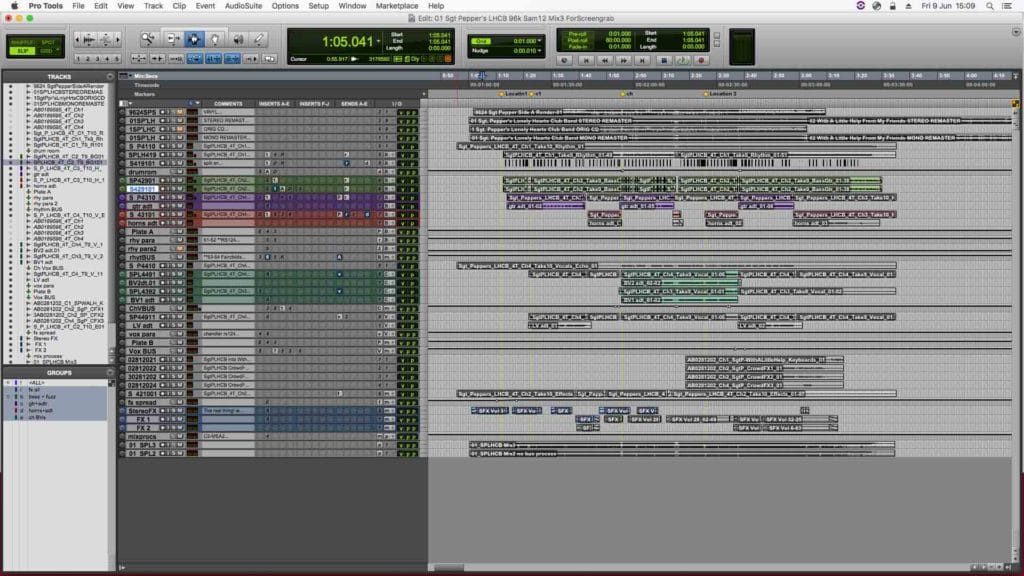Viewport: 1024px width, 576px height.
Task: Unmute the rhy para2 track
Action: coord(180,249)
